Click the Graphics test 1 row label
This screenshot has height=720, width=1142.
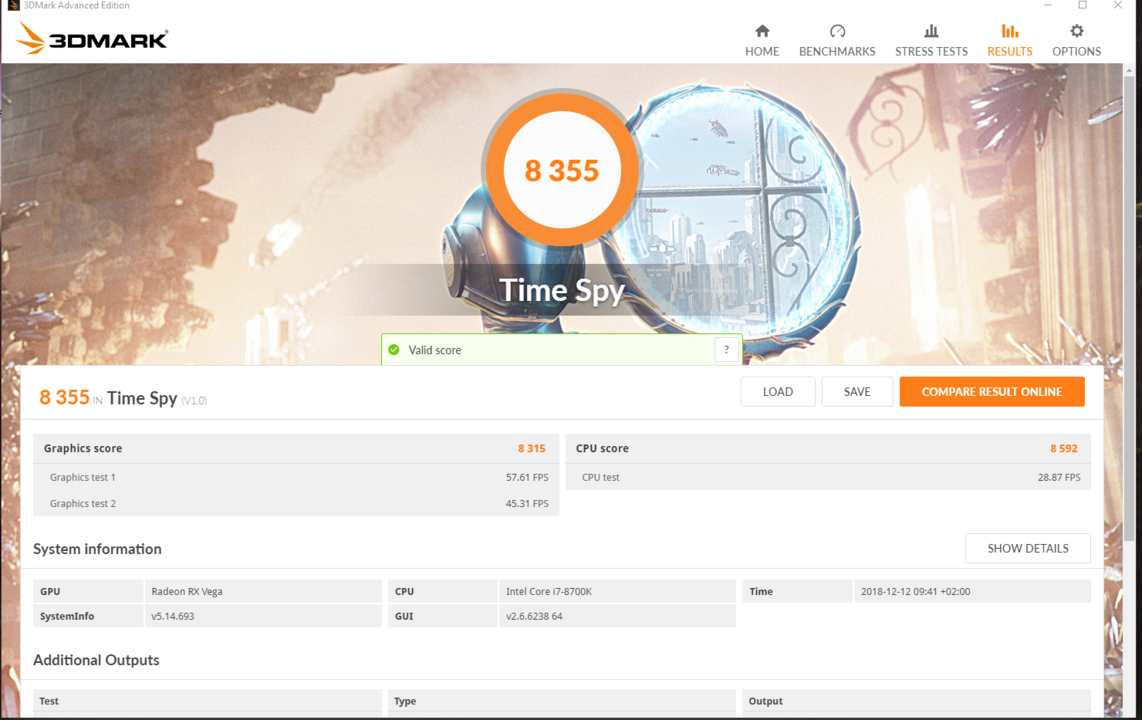tap(82, 478)
